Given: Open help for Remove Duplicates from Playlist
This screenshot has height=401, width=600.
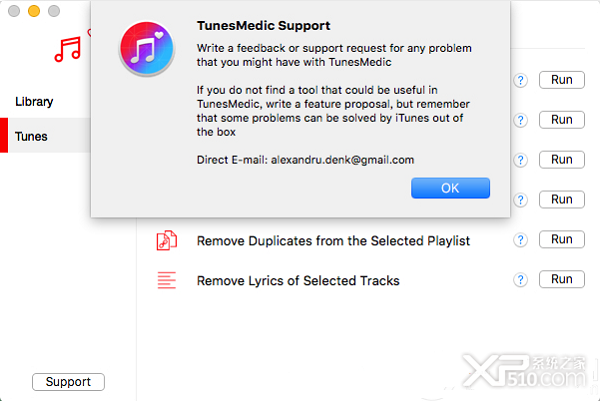Looking at the screenshot, I should click(x=520, y=240).
